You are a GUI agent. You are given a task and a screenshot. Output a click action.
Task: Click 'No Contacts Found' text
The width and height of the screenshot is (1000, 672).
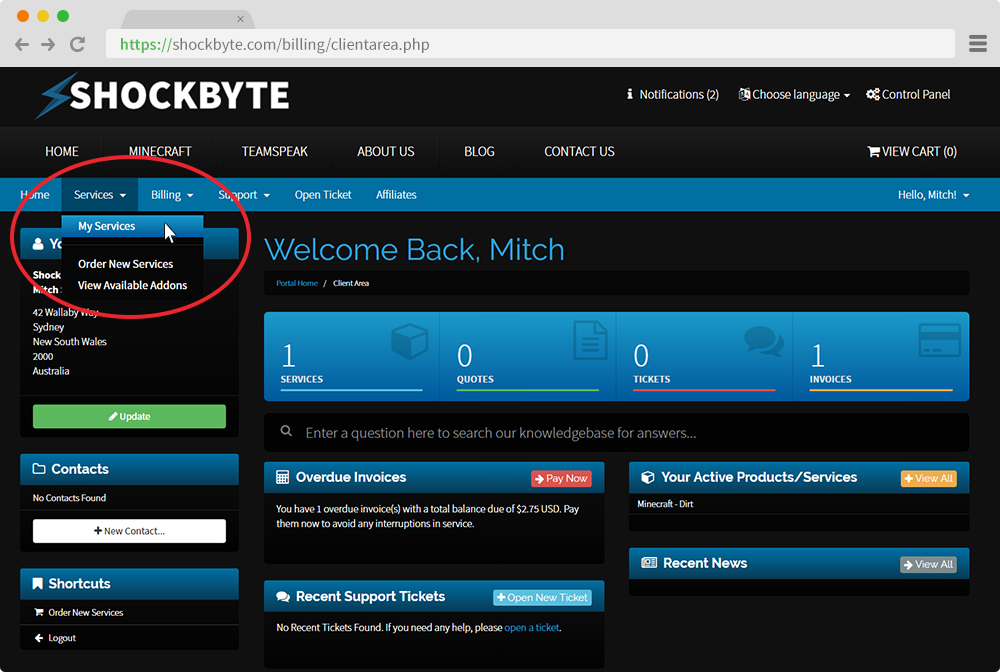(x=70, y=498)
